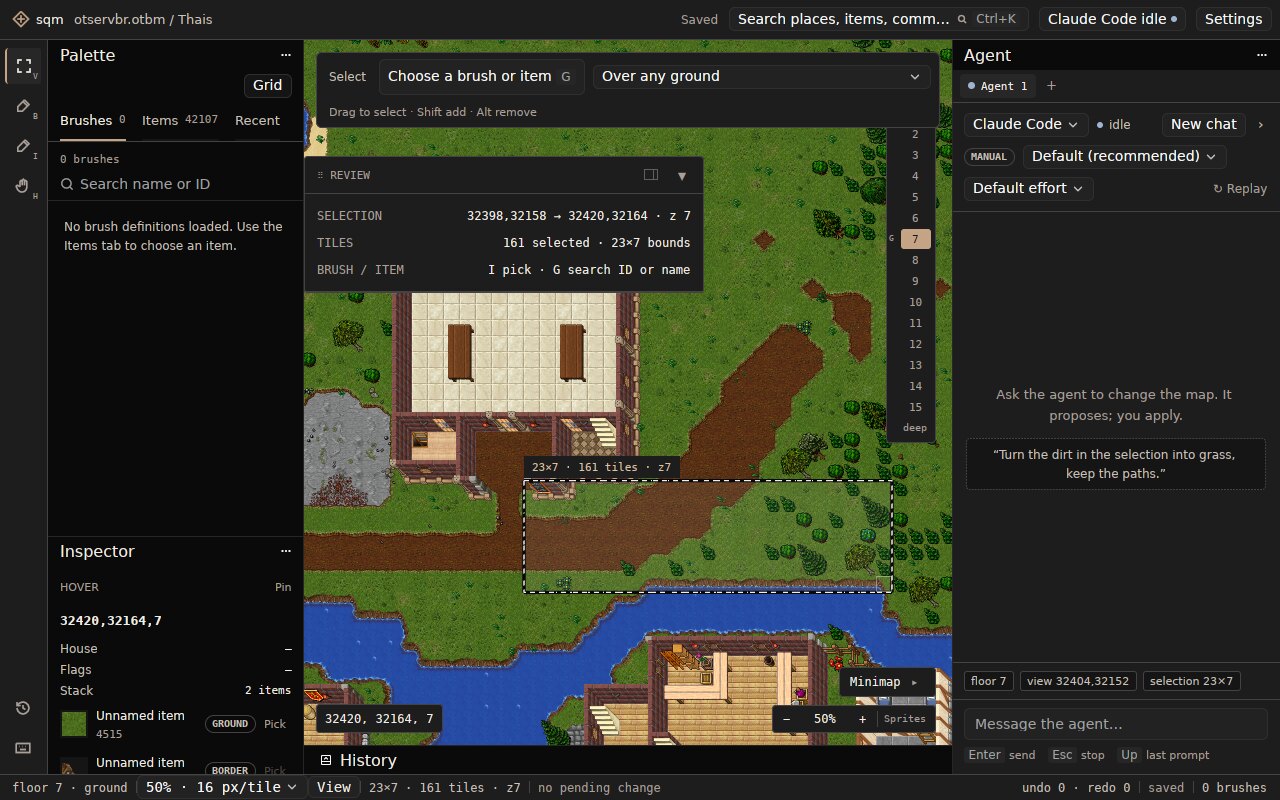Open the Palette panel options menu

coord(286,55)
